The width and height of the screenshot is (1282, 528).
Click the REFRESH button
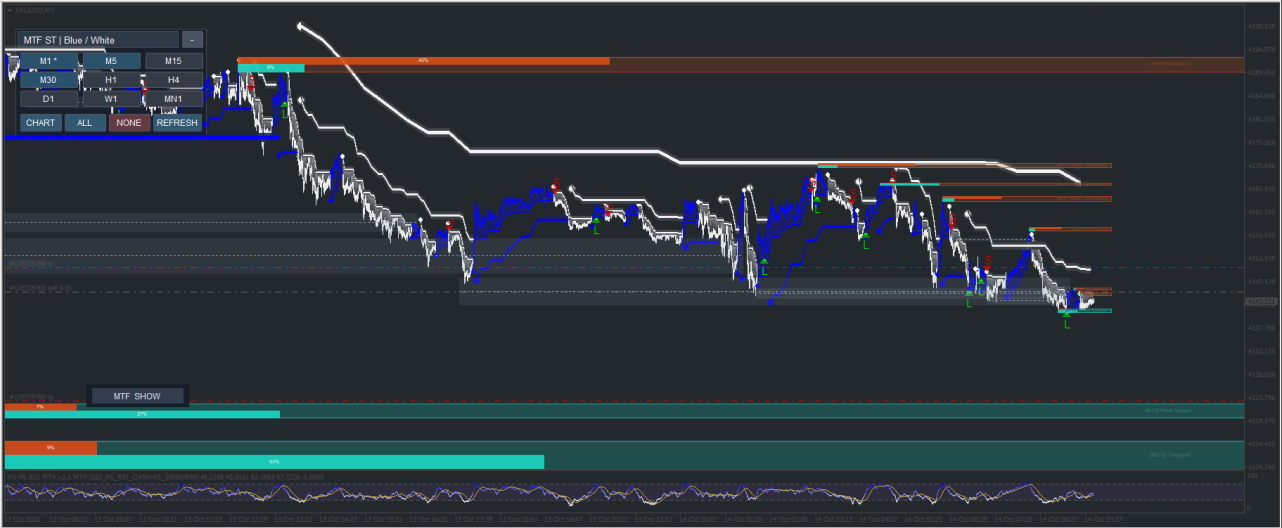point(178,123)
